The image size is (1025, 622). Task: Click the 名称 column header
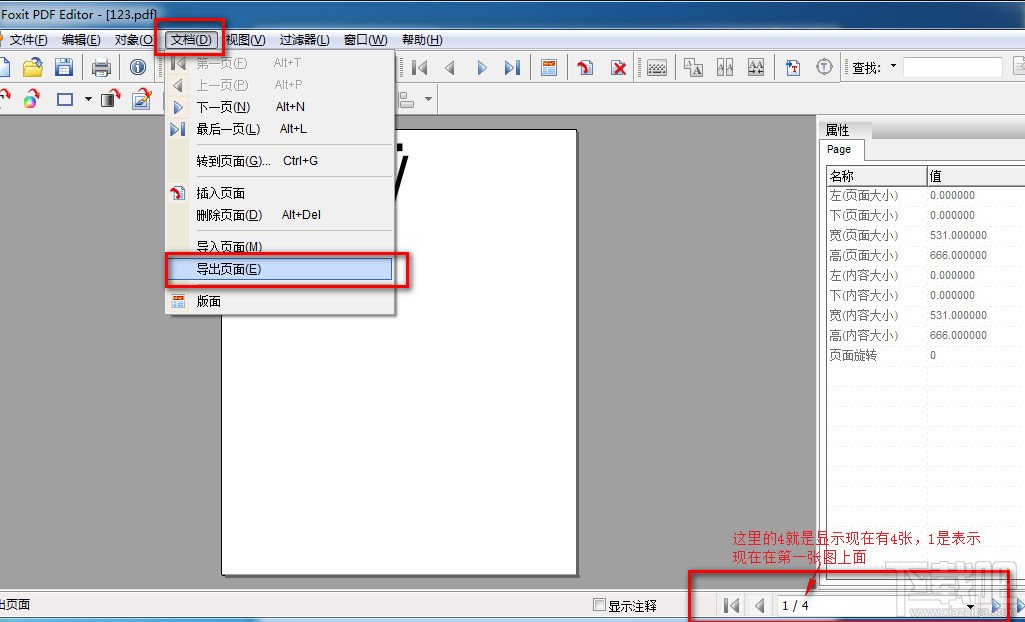[877, 176]
